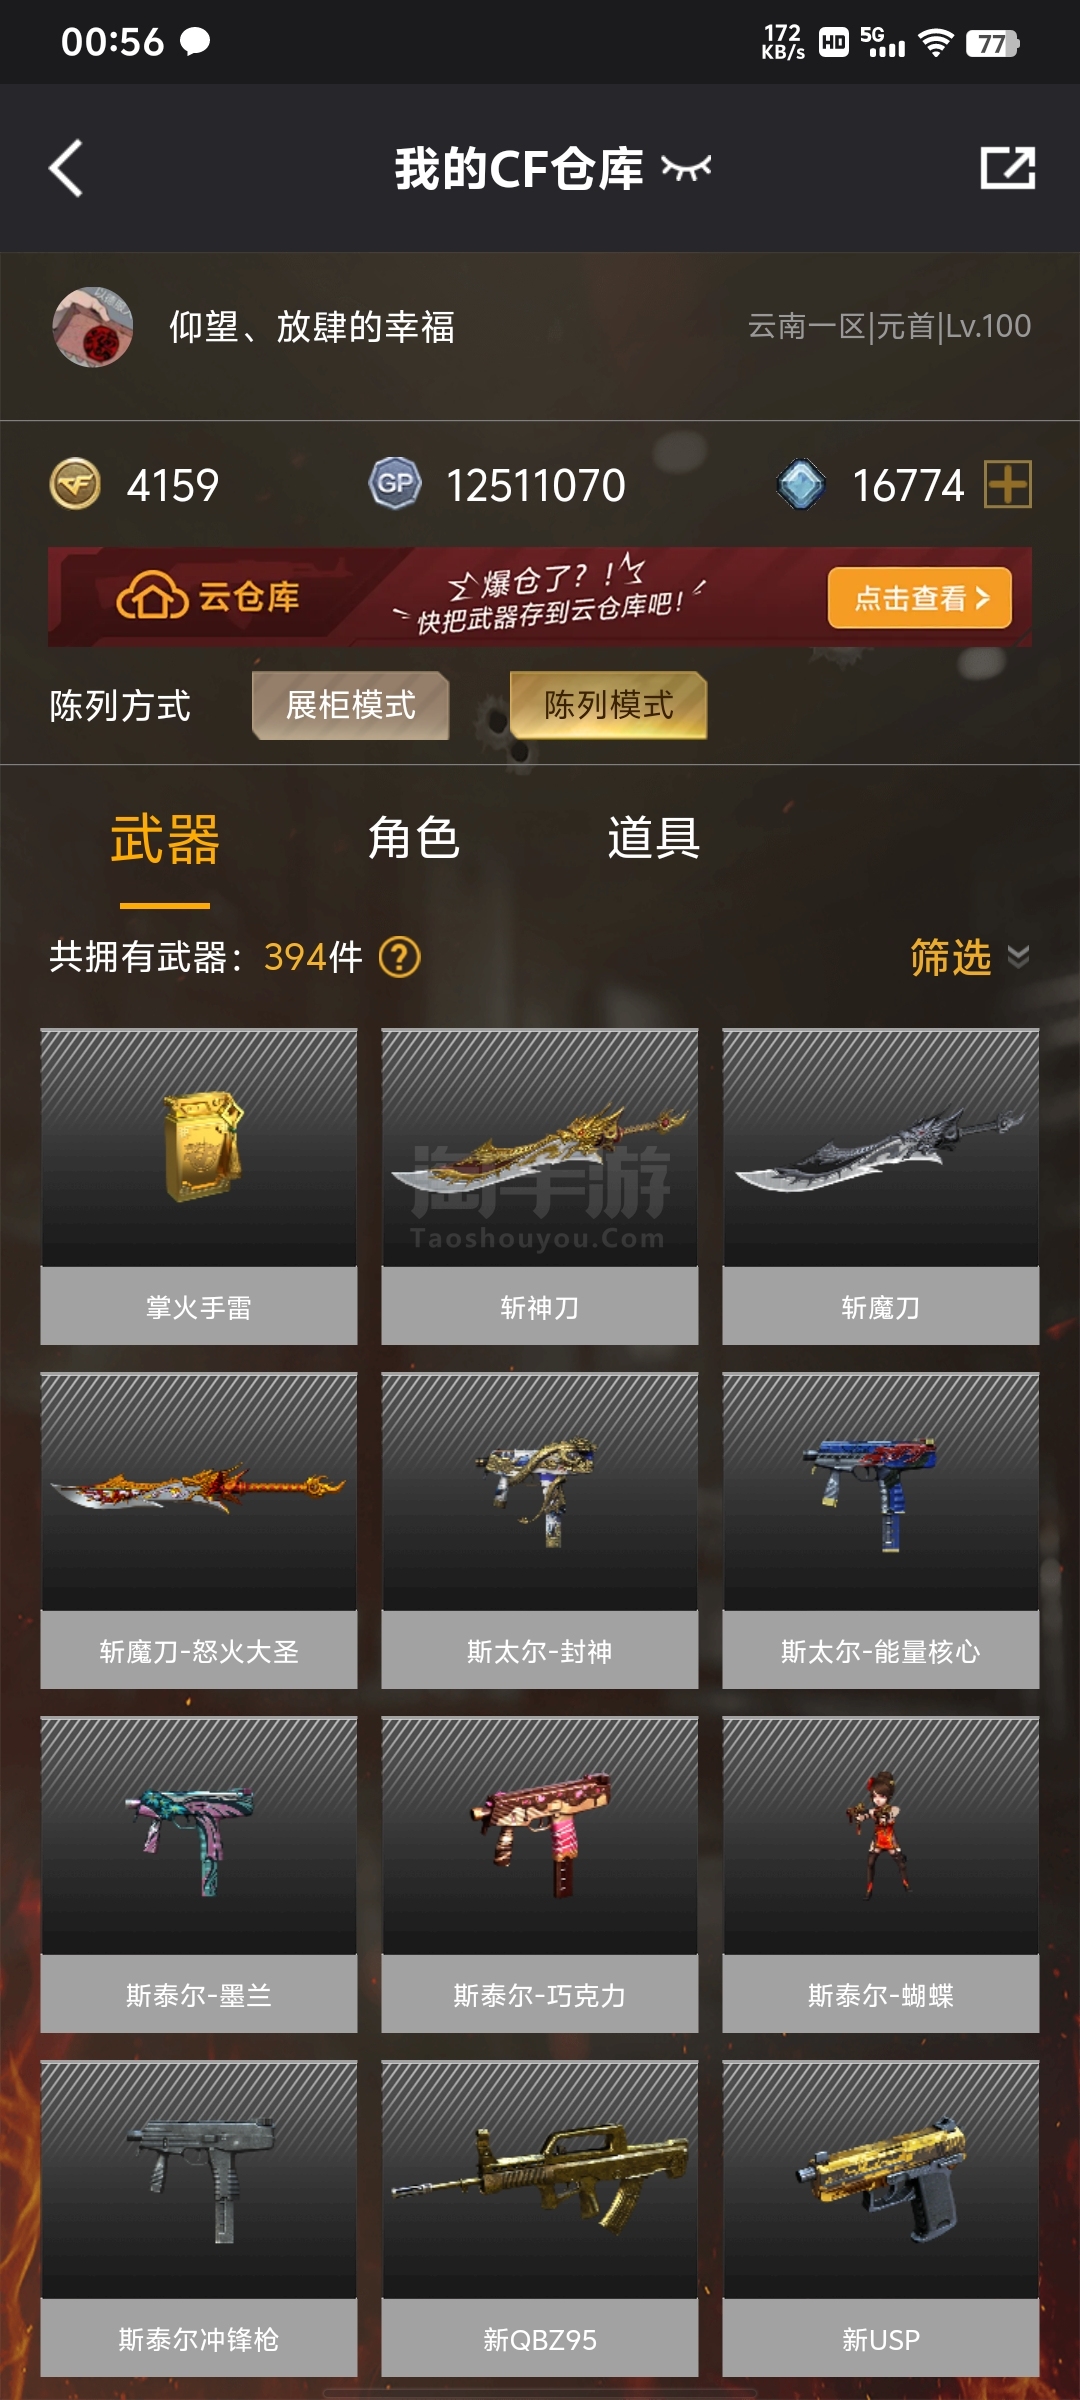Tap the back arrow icon
The width and height of the screenshot is (1080, 2400).
pos(66,168)
